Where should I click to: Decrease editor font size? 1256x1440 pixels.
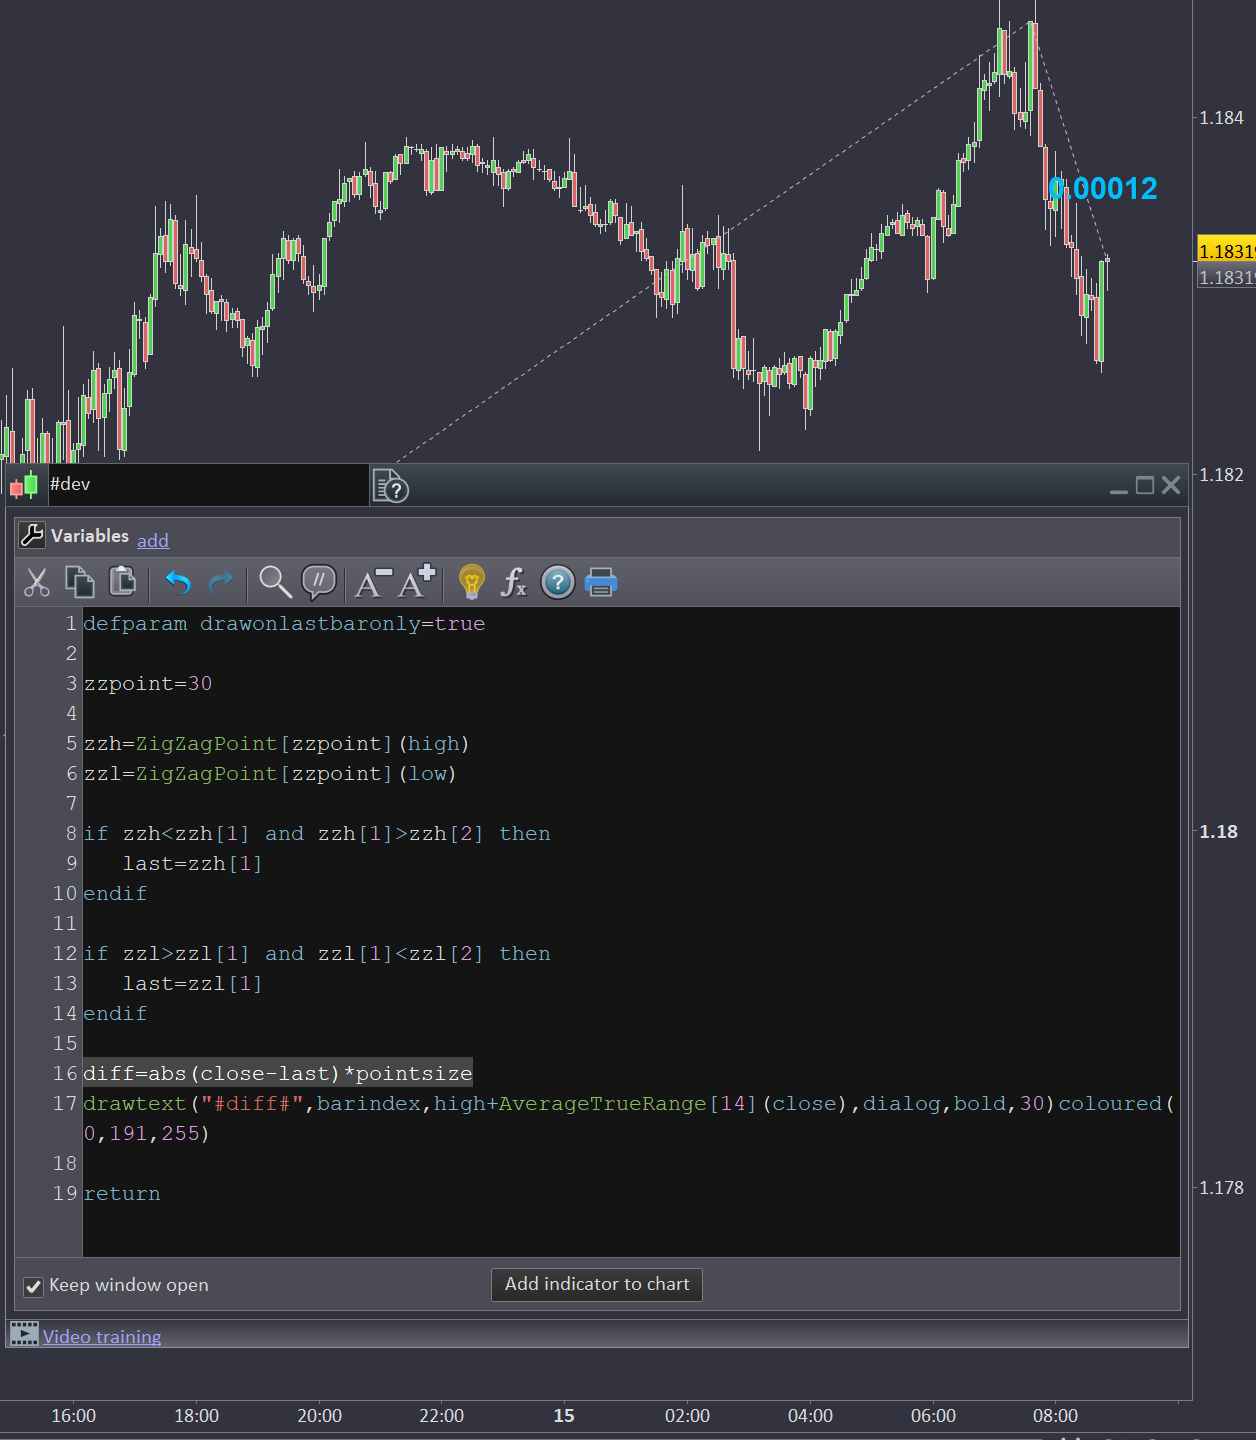[373, 582]
